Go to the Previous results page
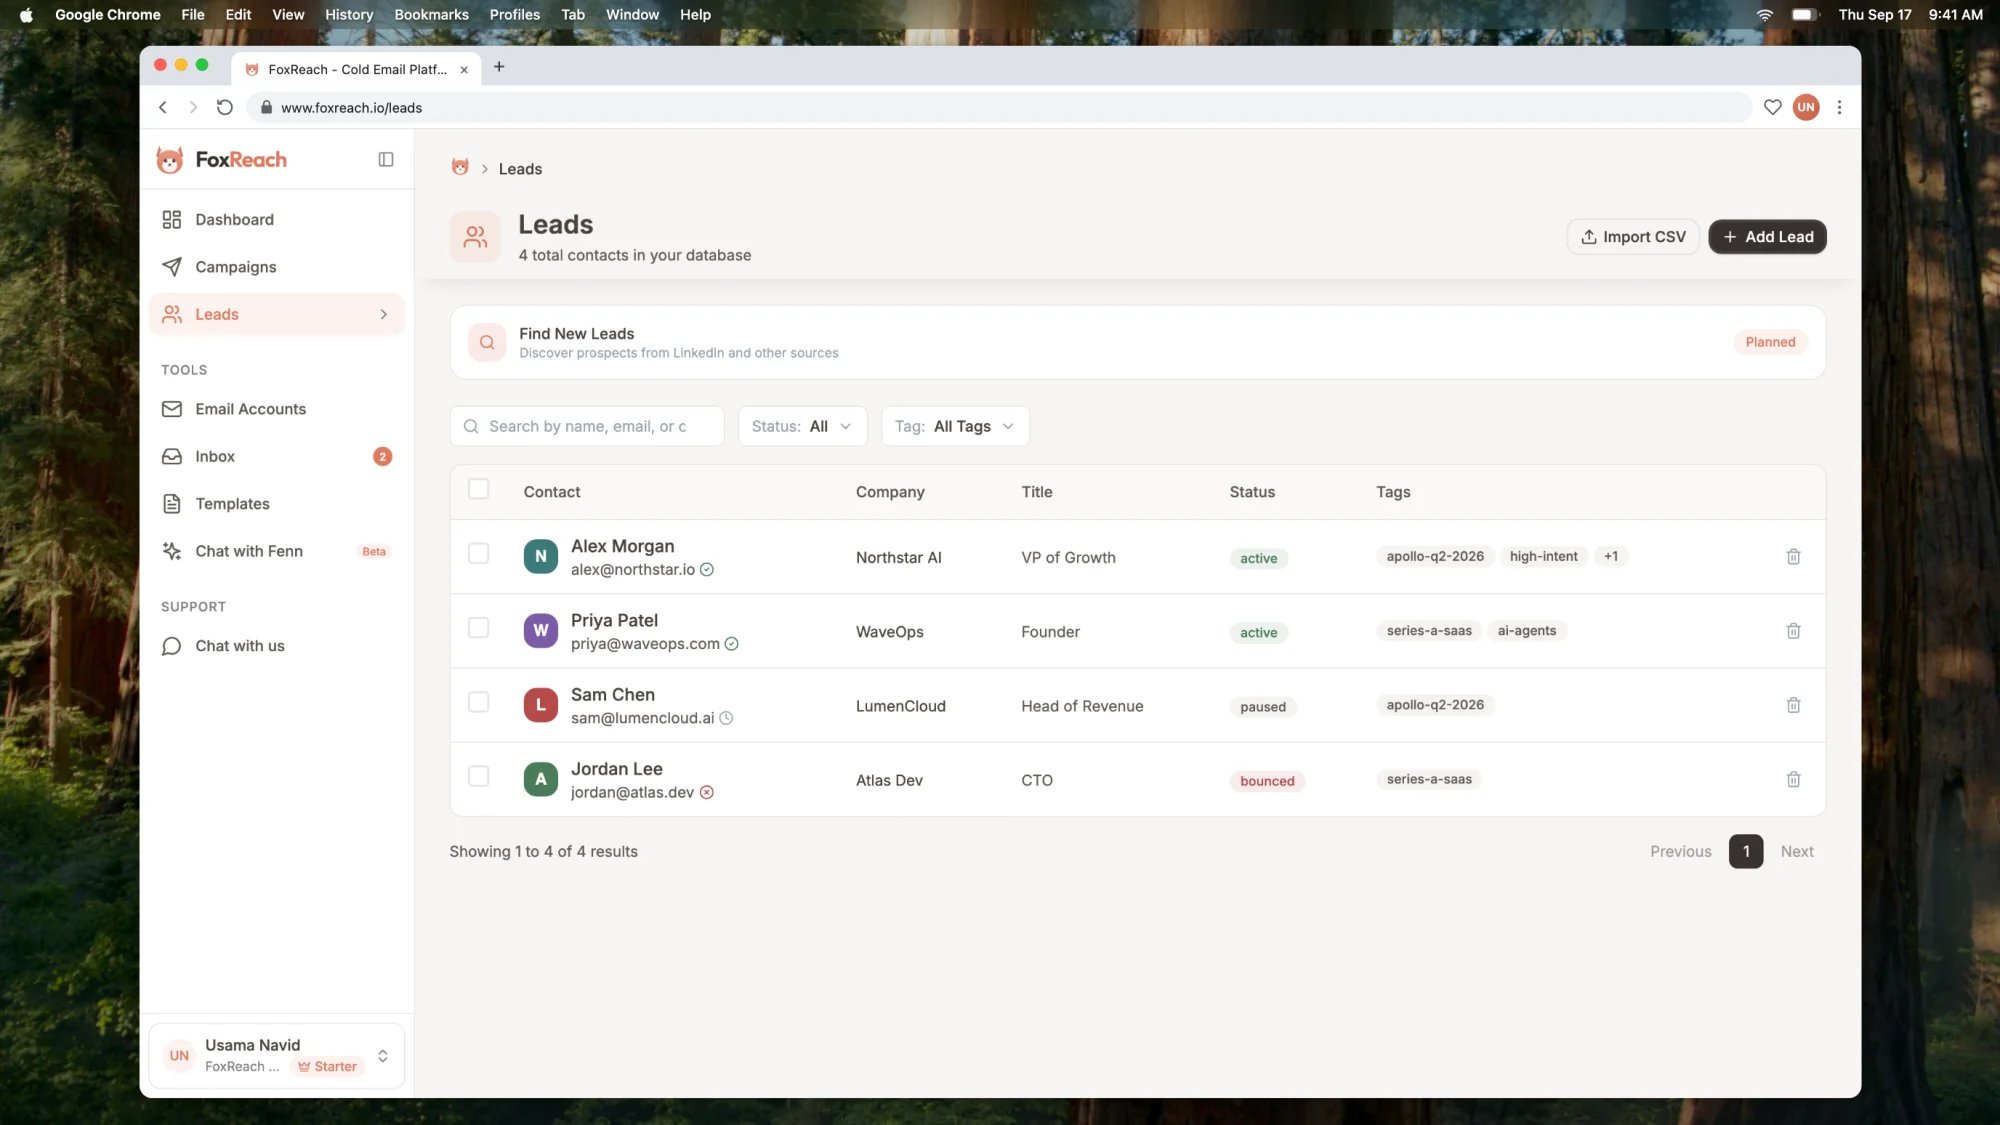Image resolution: width=2000 pixels, height=1125 pixels. click(x=1680, y=852)
